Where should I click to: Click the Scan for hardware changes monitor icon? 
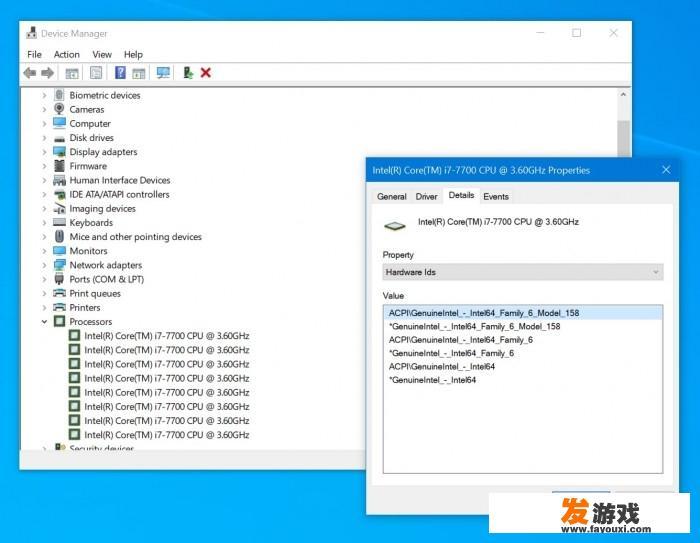163,72
